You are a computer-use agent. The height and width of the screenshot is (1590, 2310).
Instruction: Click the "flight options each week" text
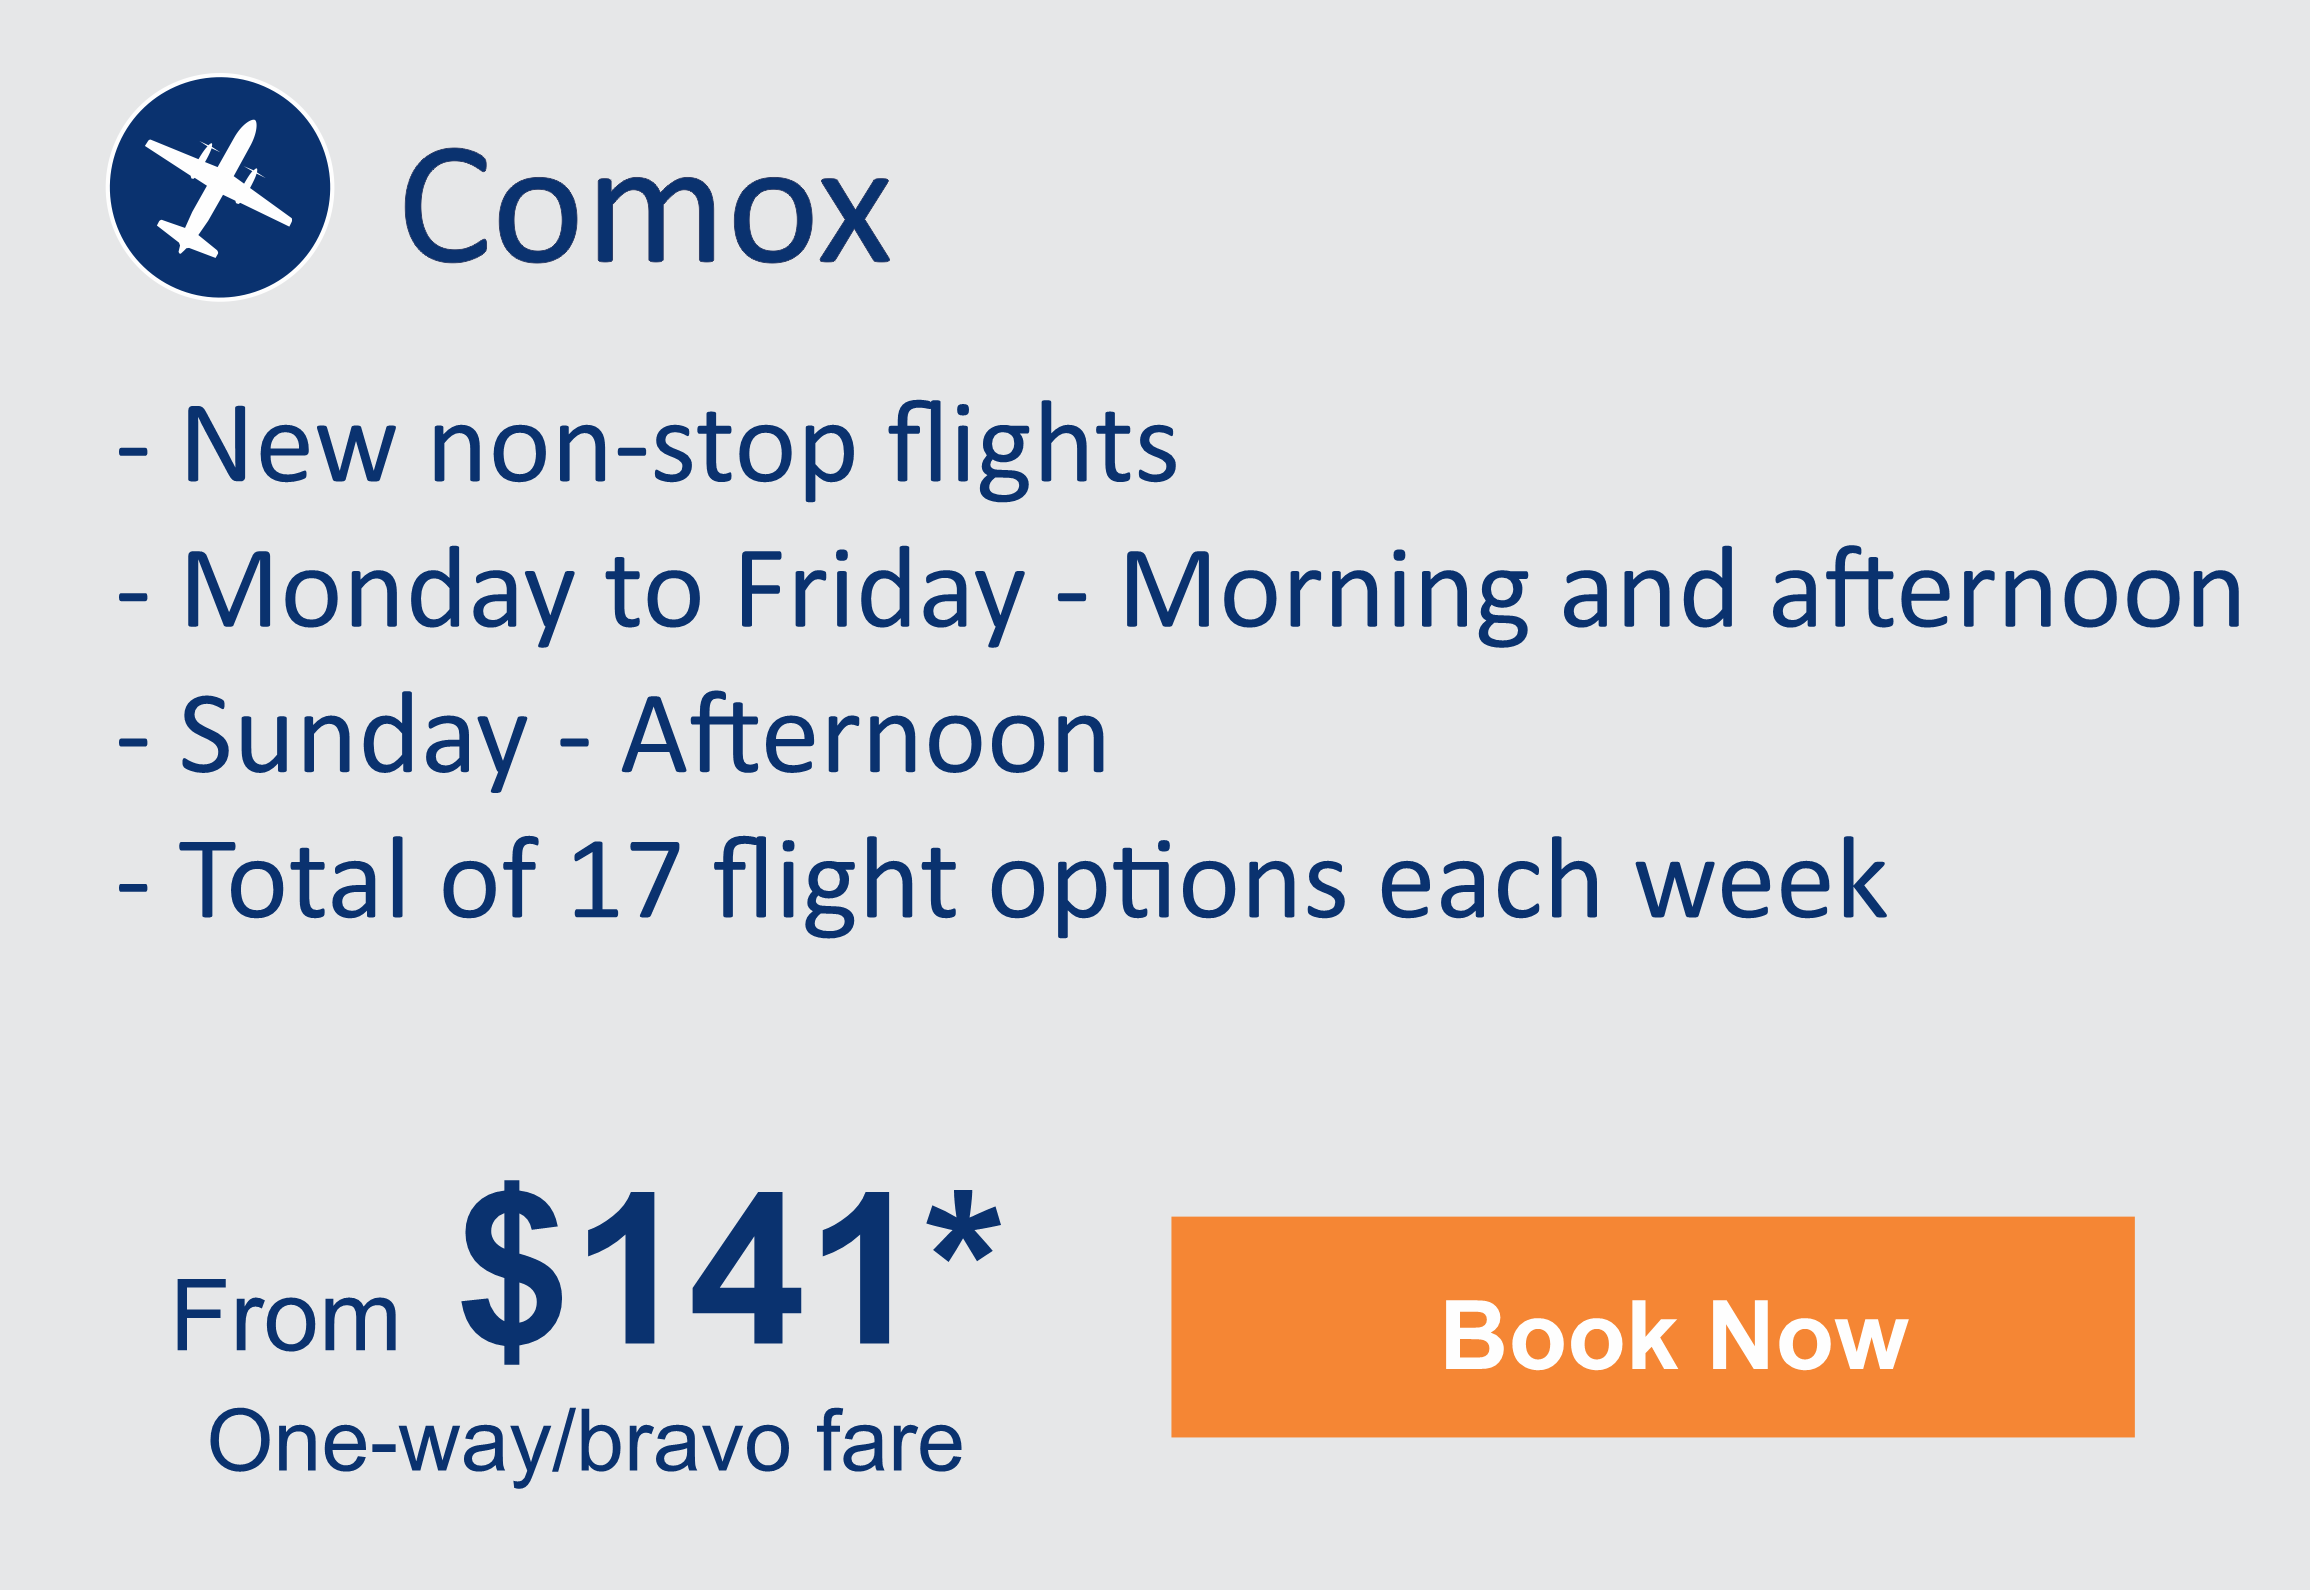tap(1300, 883)
